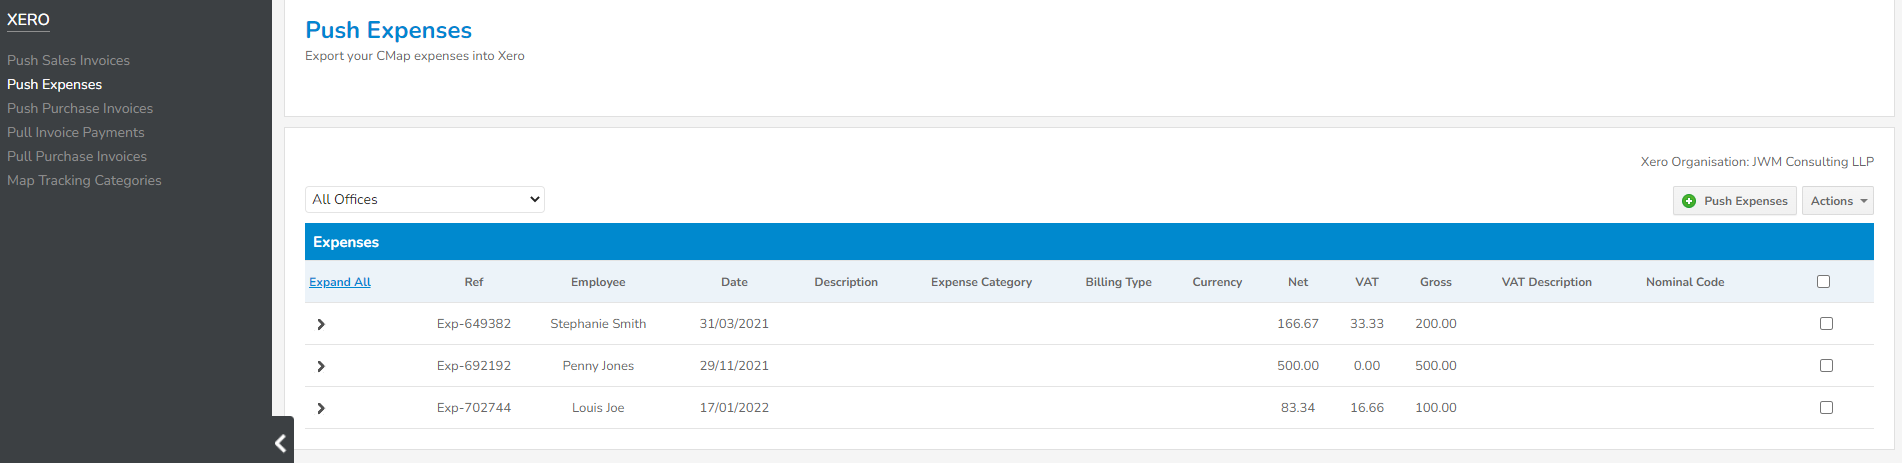Go to Push Purchase Invoices menu item
Viewport: 1902px width, 463px height.
click(x=80, y=108)
